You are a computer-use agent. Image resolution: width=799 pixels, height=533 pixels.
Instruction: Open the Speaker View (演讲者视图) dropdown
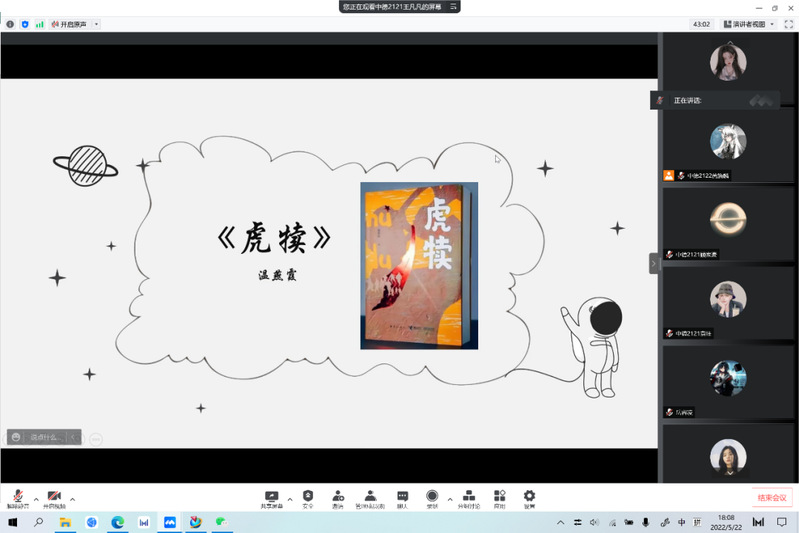753,24
